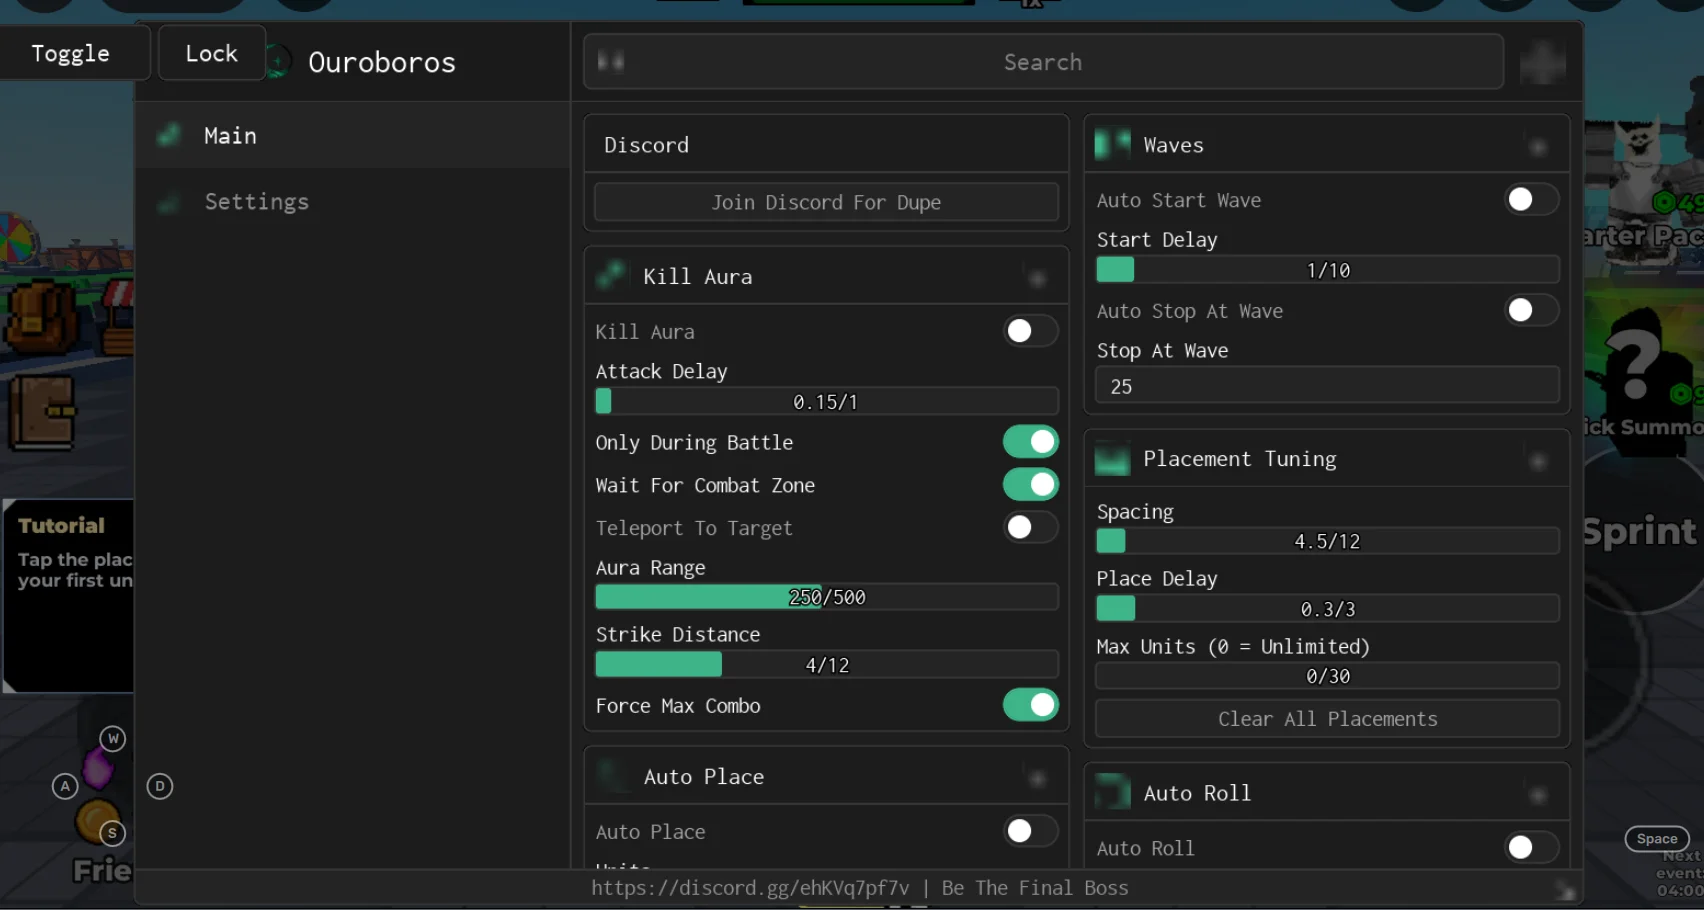Screen dimensions: 1704x910
Task: Collapse the Kill Aura section
Action: tap(1038, 278)
